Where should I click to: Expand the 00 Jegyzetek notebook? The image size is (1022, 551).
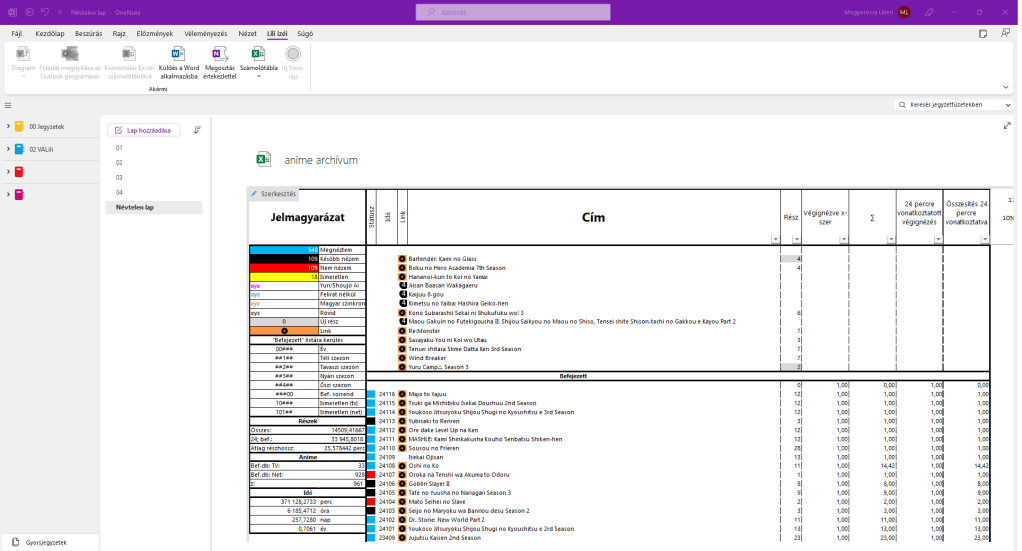click(7, 127)
